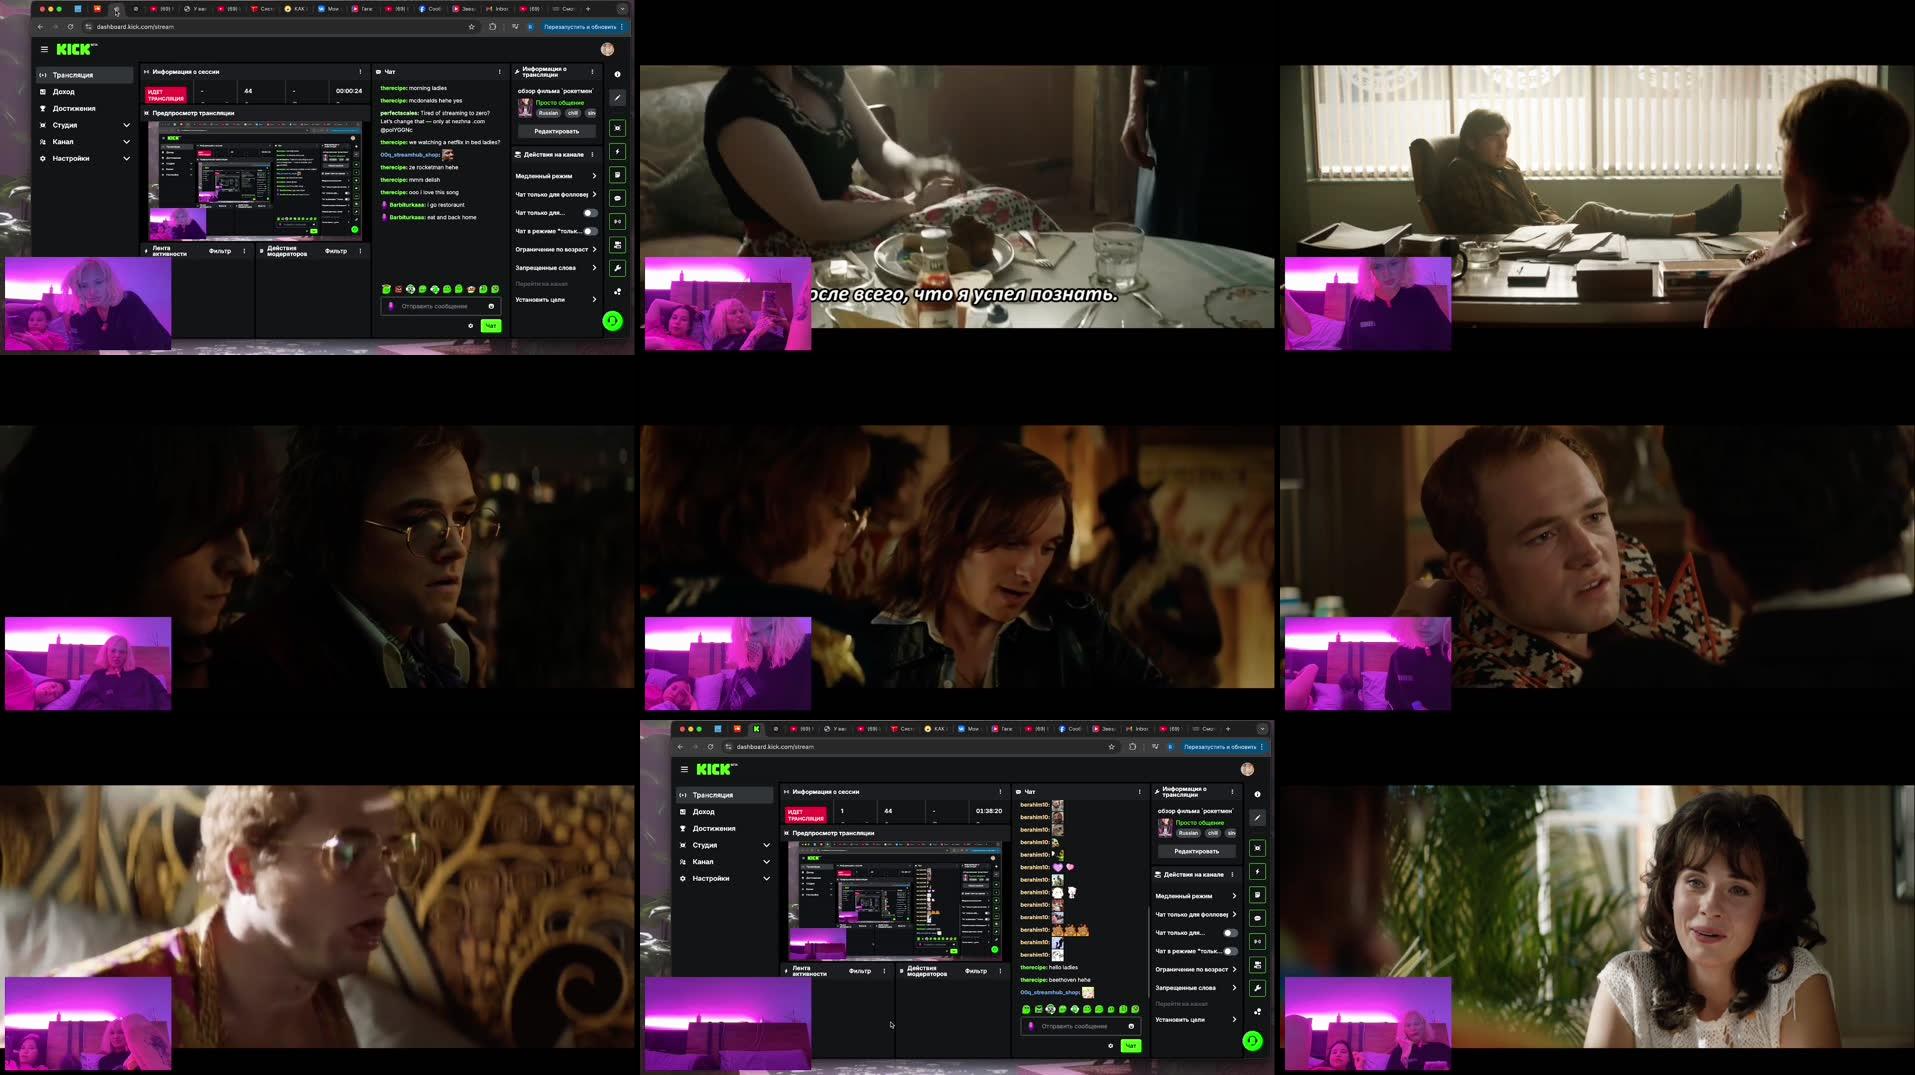
Task: Open hamburger menu in the 00:00:24 Kick dashboard
Action: click(x=44, y=49)
